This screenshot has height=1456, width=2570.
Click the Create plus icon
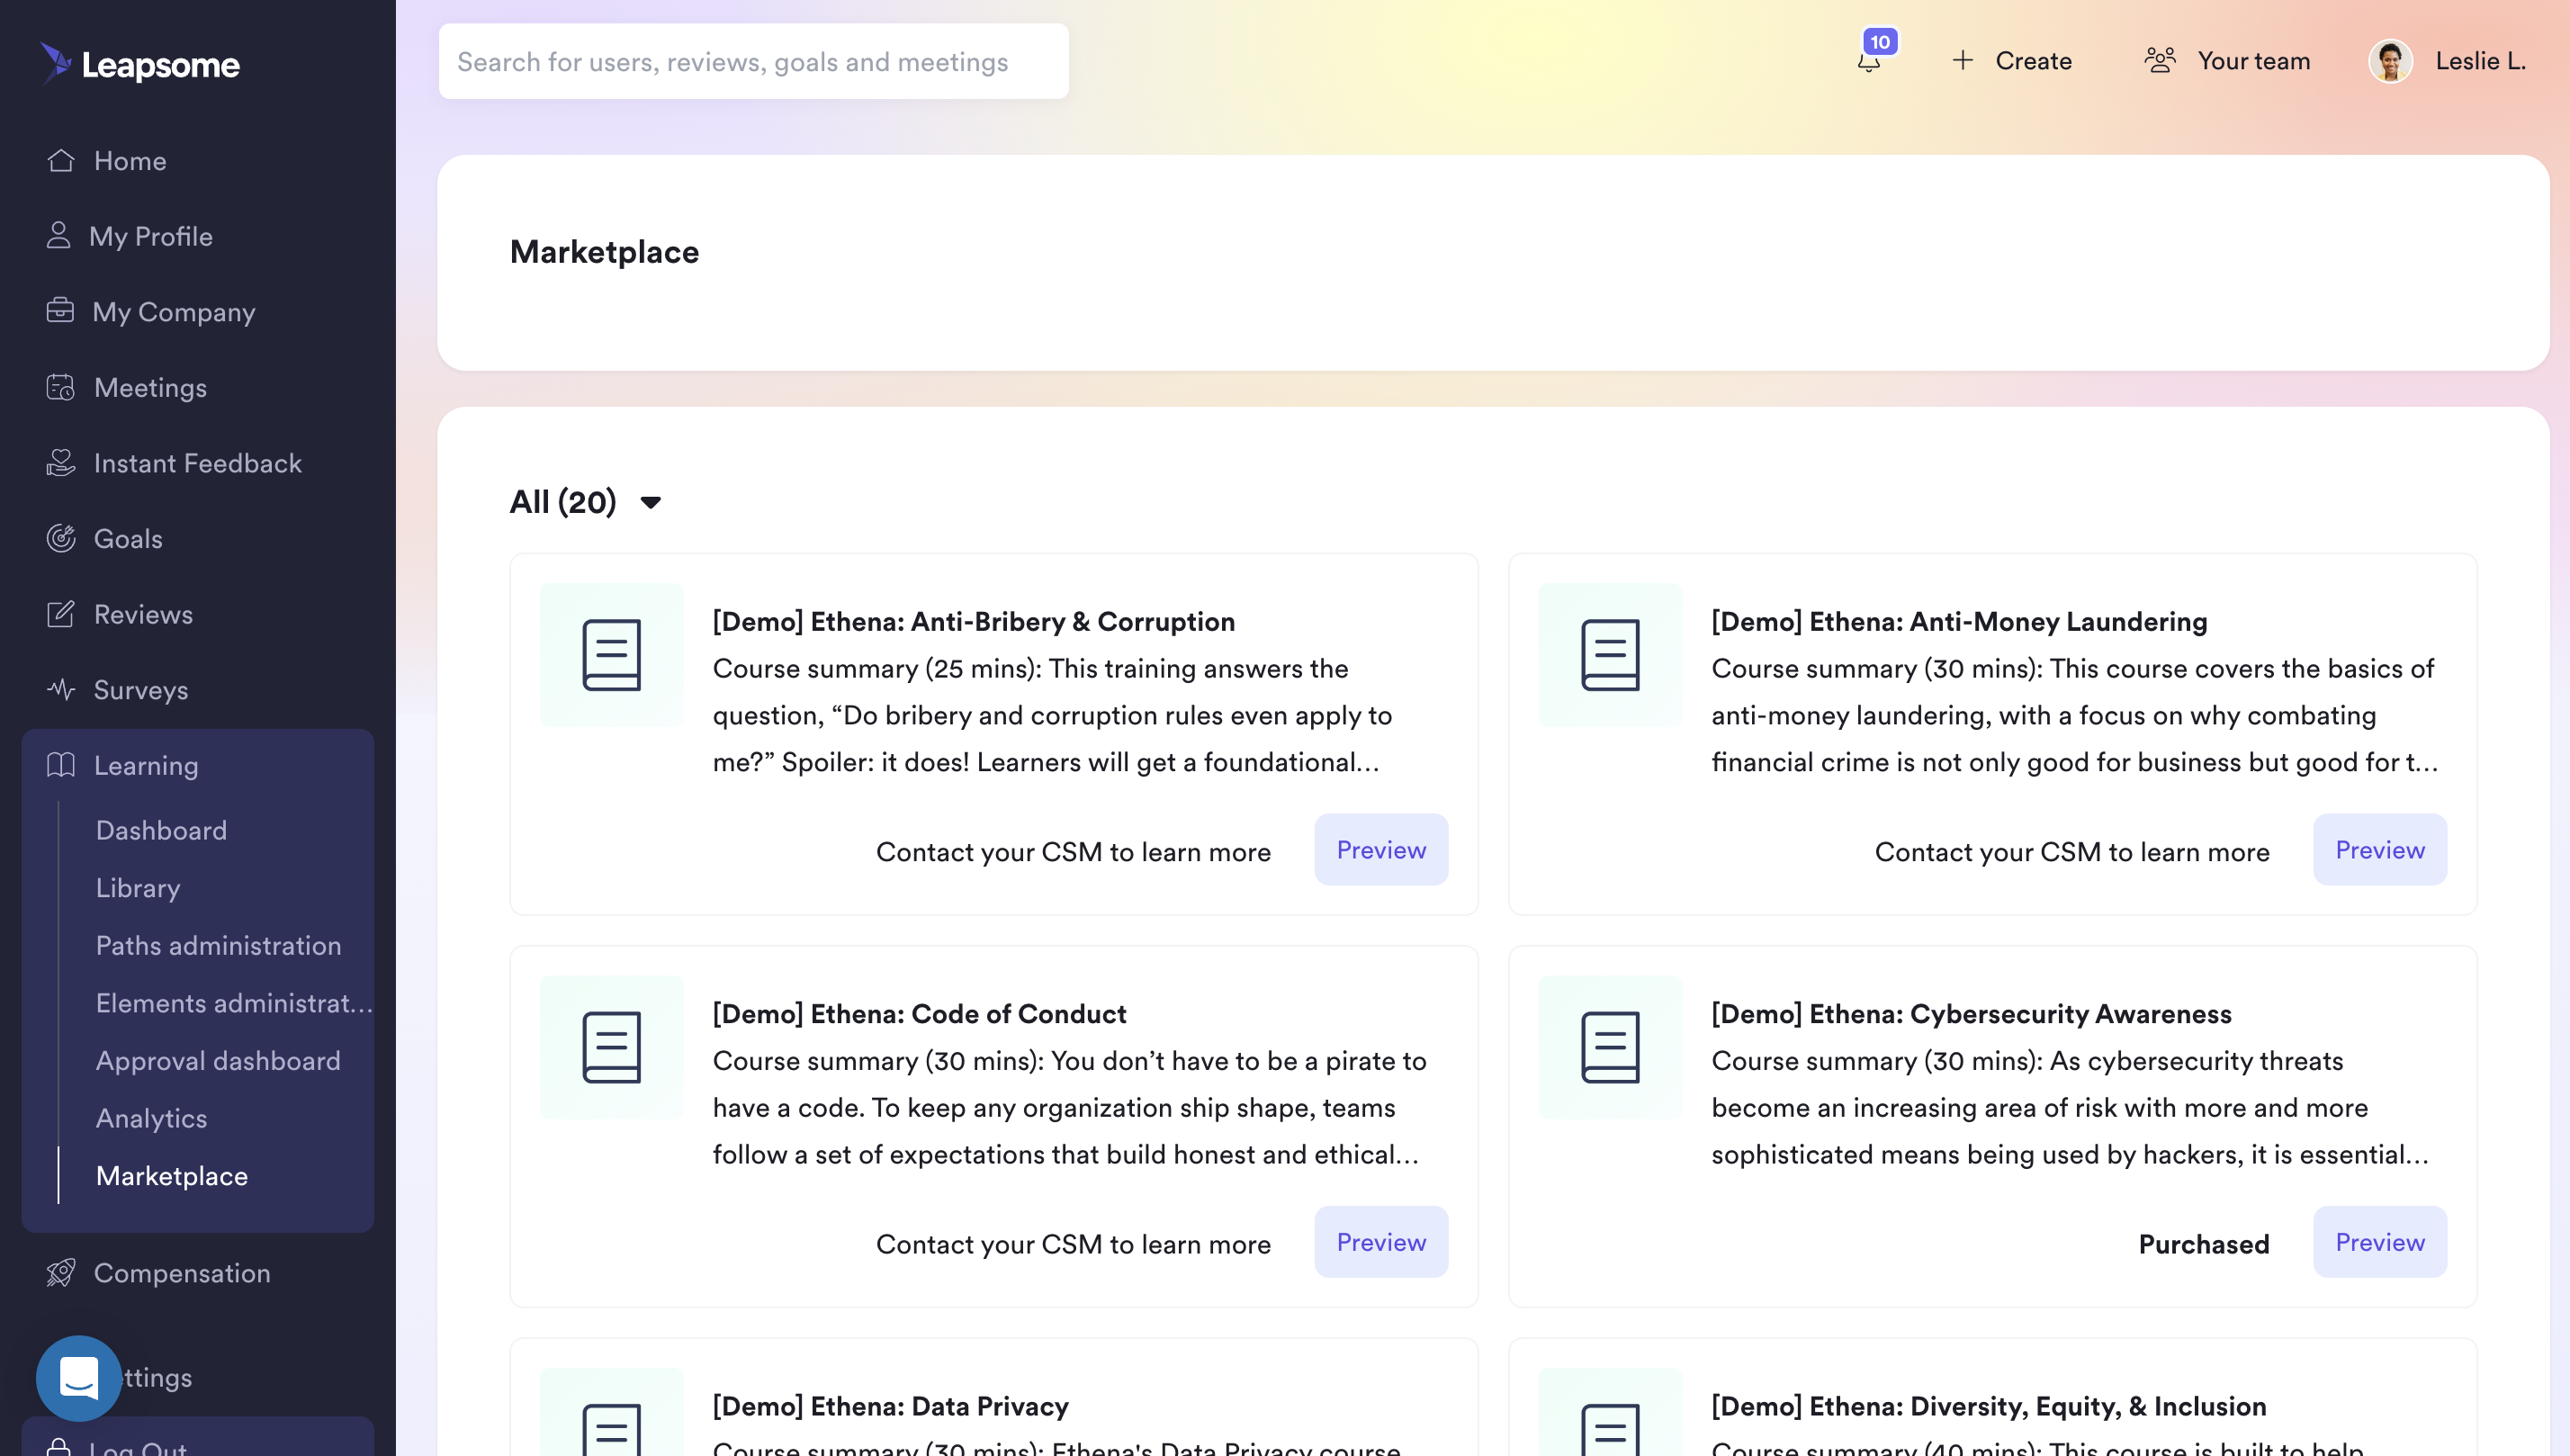[1963, 60]
